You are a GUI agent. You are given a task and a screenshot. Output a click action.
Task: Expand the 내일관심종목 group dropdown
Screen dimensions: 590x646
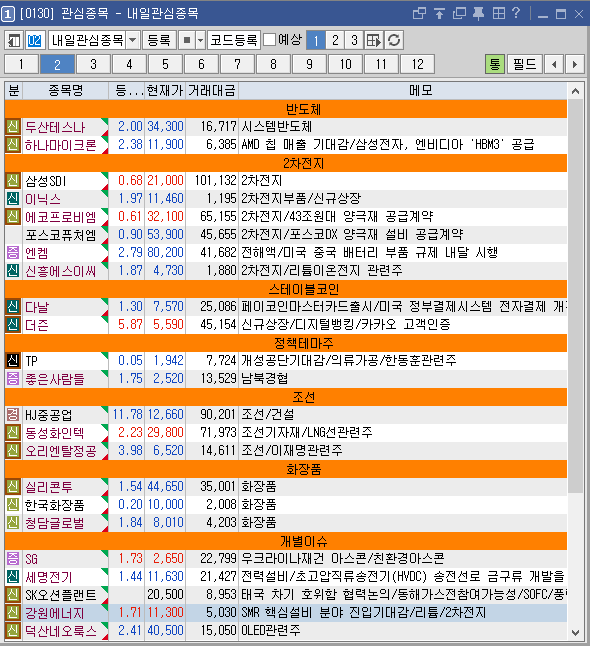point(132,40)
